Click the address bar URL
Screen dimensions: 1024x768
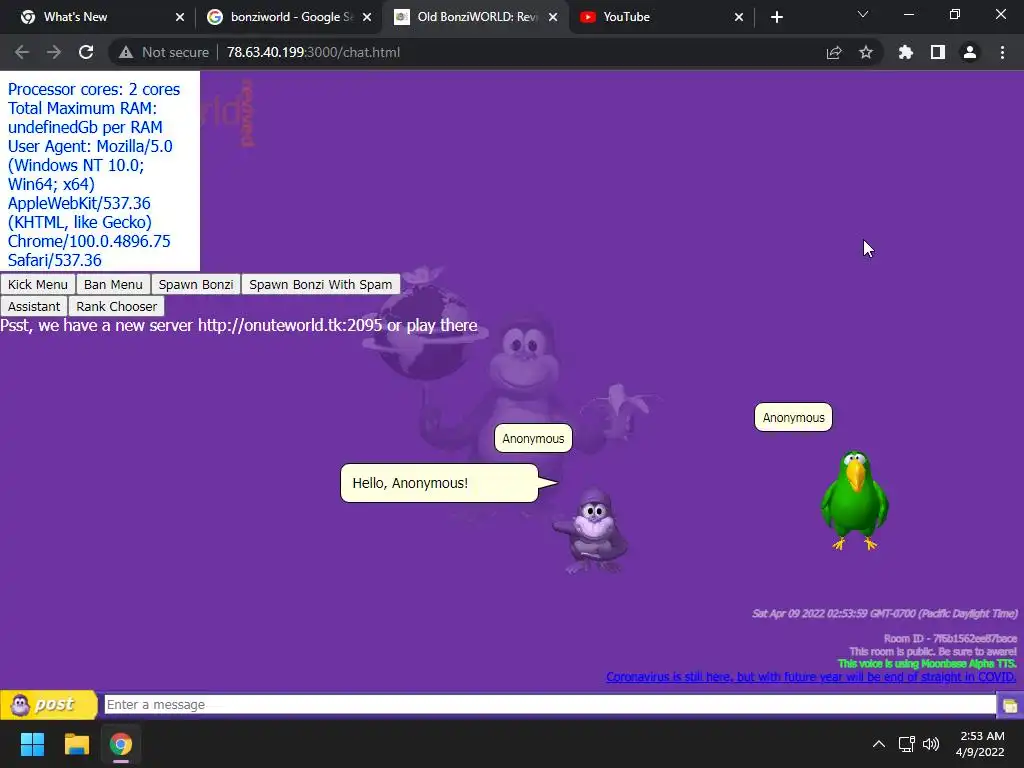pyautogui.click(x=313, y=52)
